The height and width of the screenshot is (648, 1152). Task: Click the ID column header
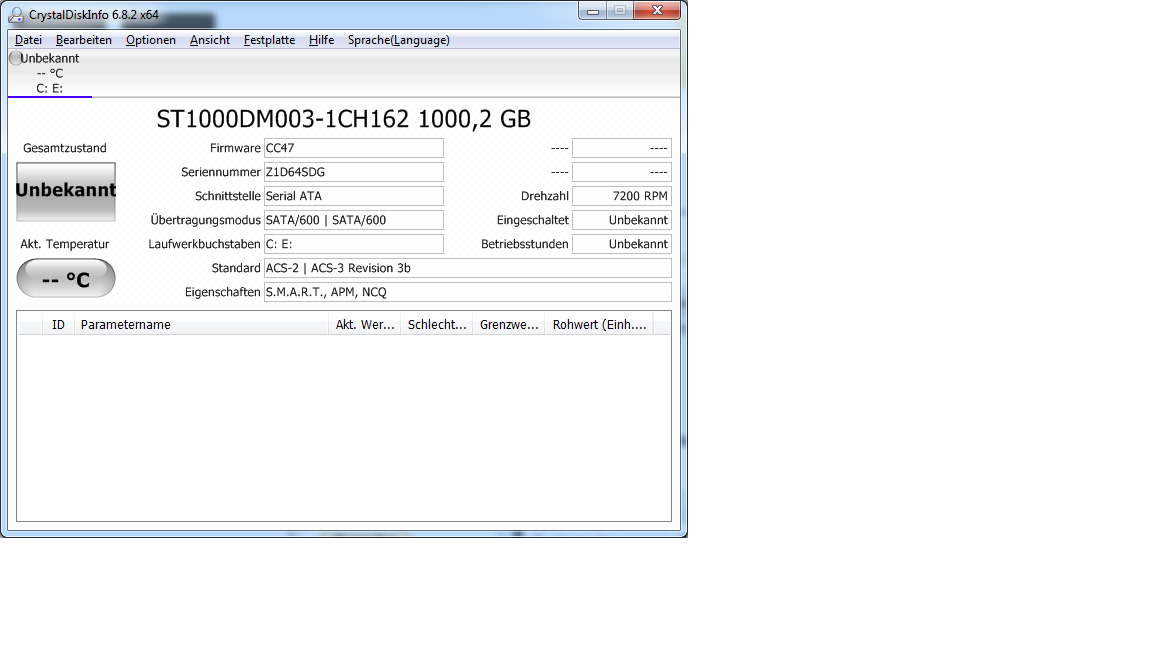58,325
